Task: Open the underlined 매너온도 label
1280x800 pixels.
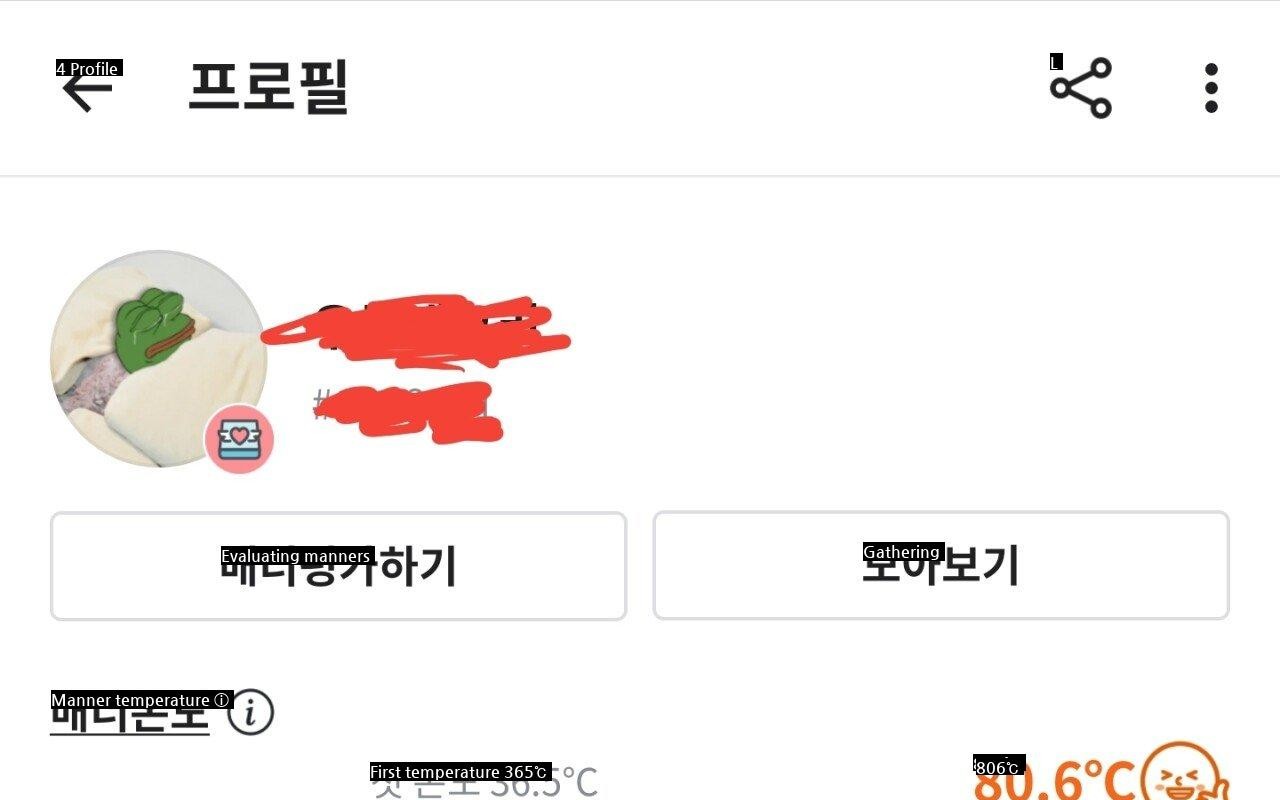Action: [130, 714]
